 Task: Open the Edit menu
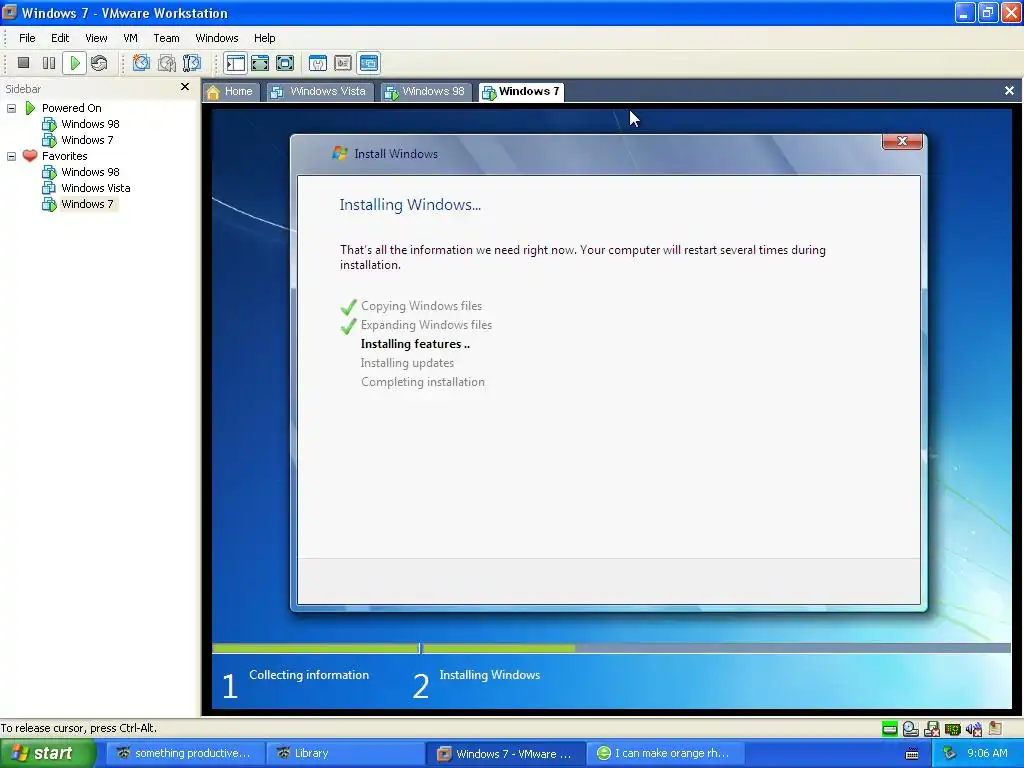pyautogui.click(x=60, y=38)
